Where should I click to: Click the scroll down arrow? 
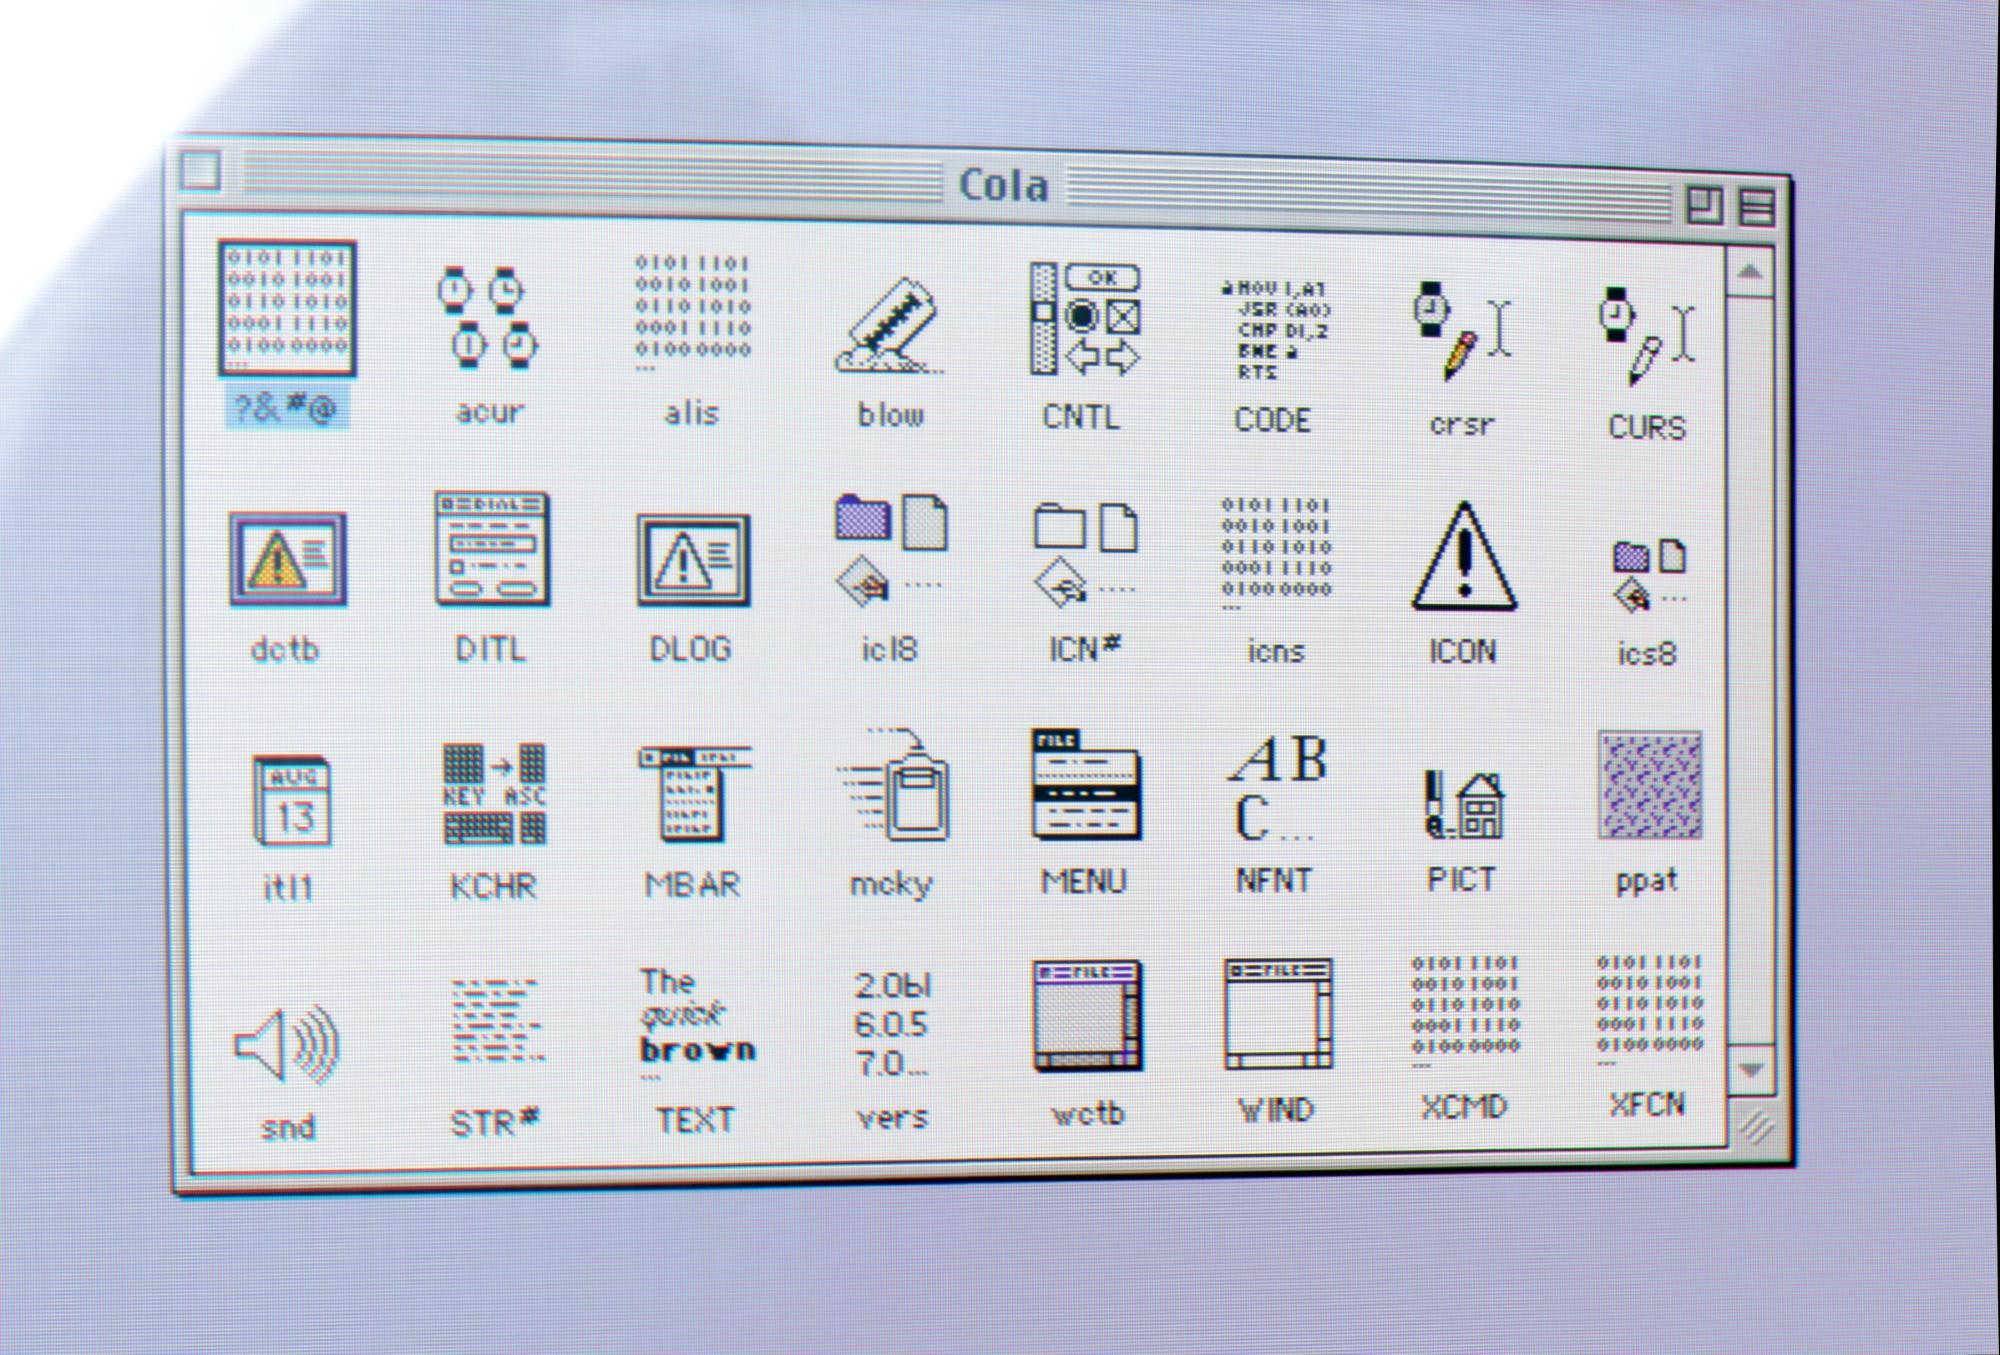pyautogui.click(x=1751, y=1069)
